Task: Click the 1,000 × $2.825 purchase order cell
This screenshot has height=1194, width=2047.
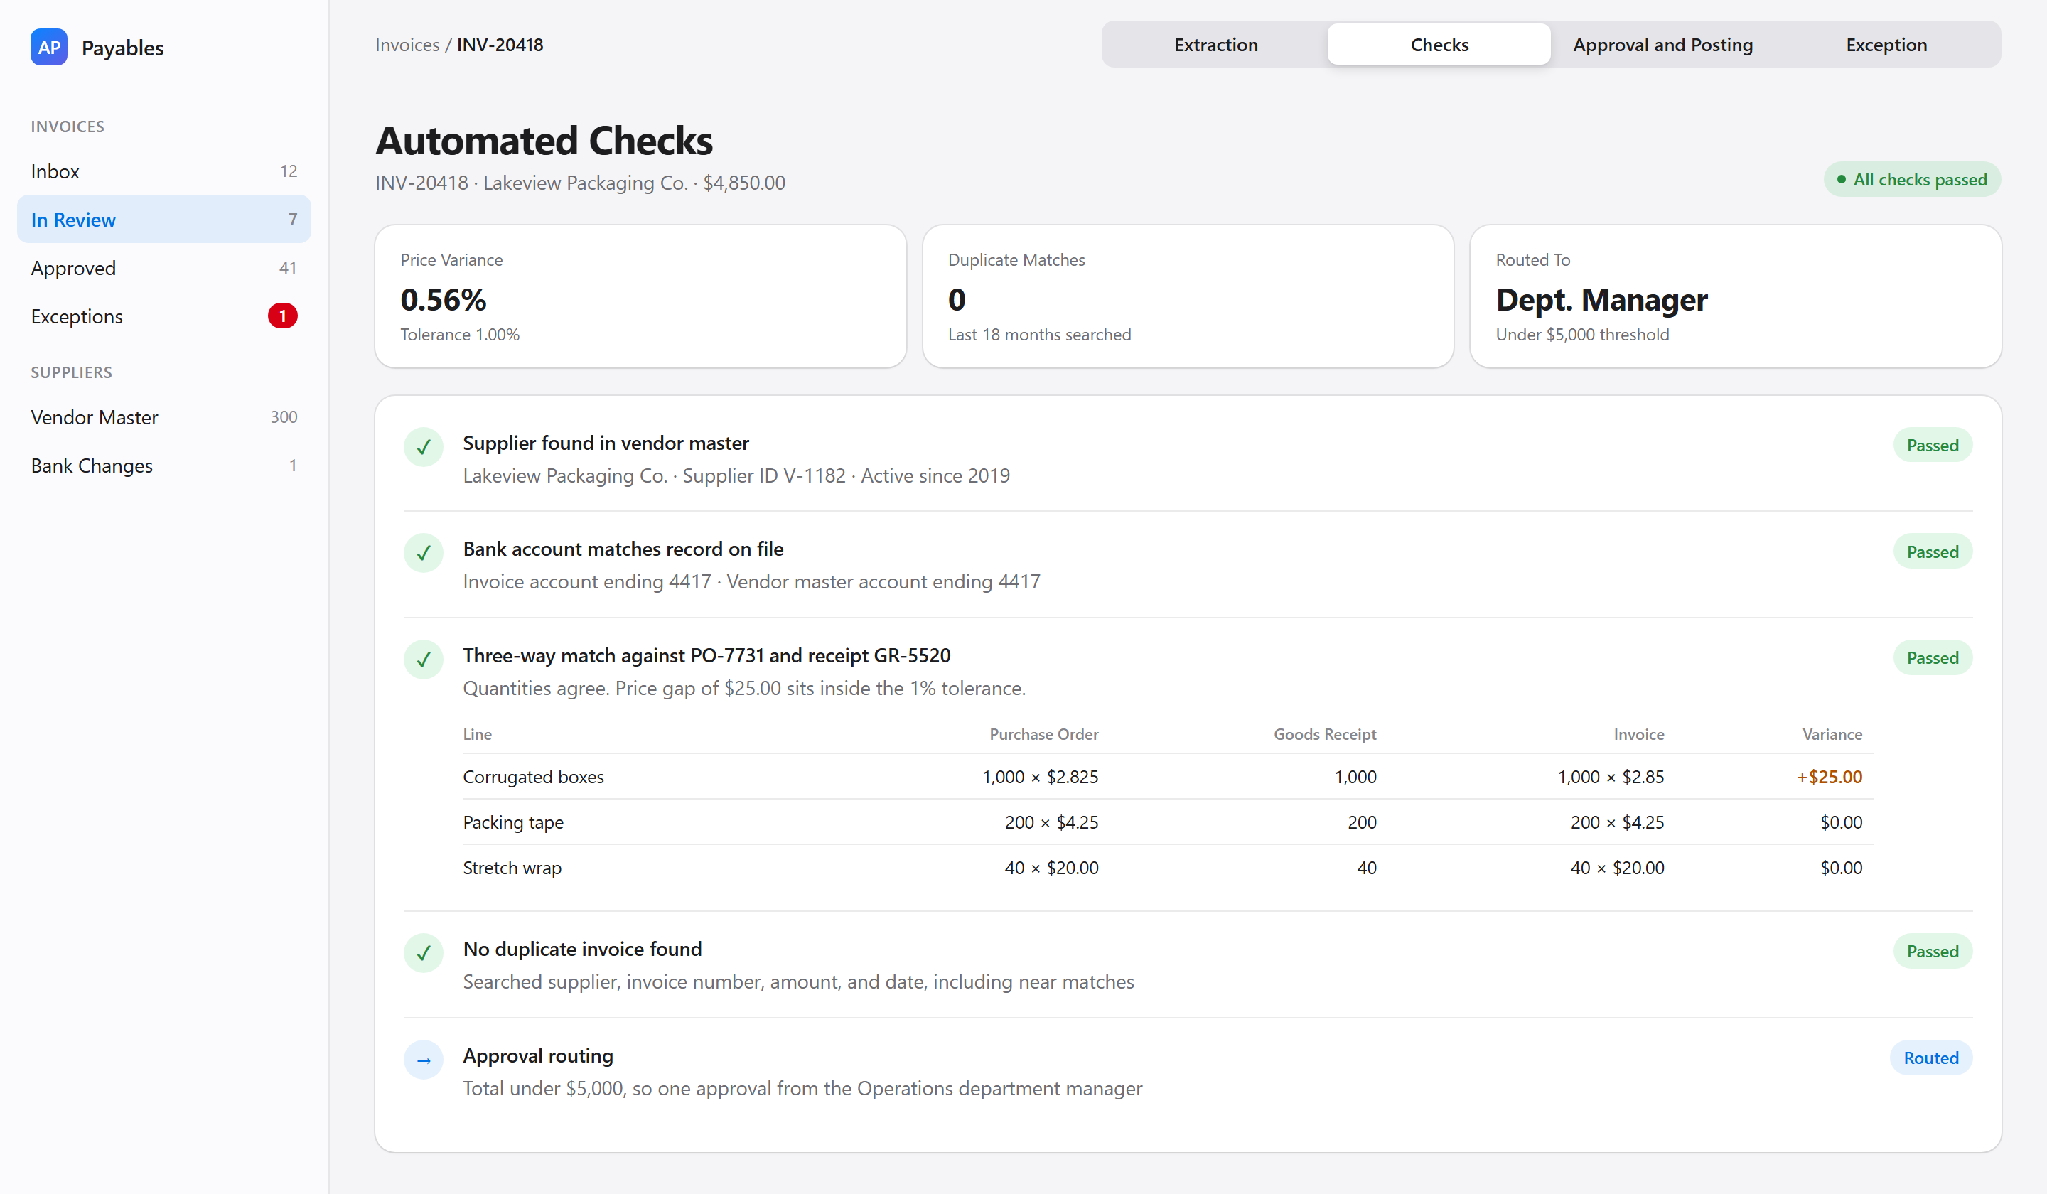Action: point(1040,777)
